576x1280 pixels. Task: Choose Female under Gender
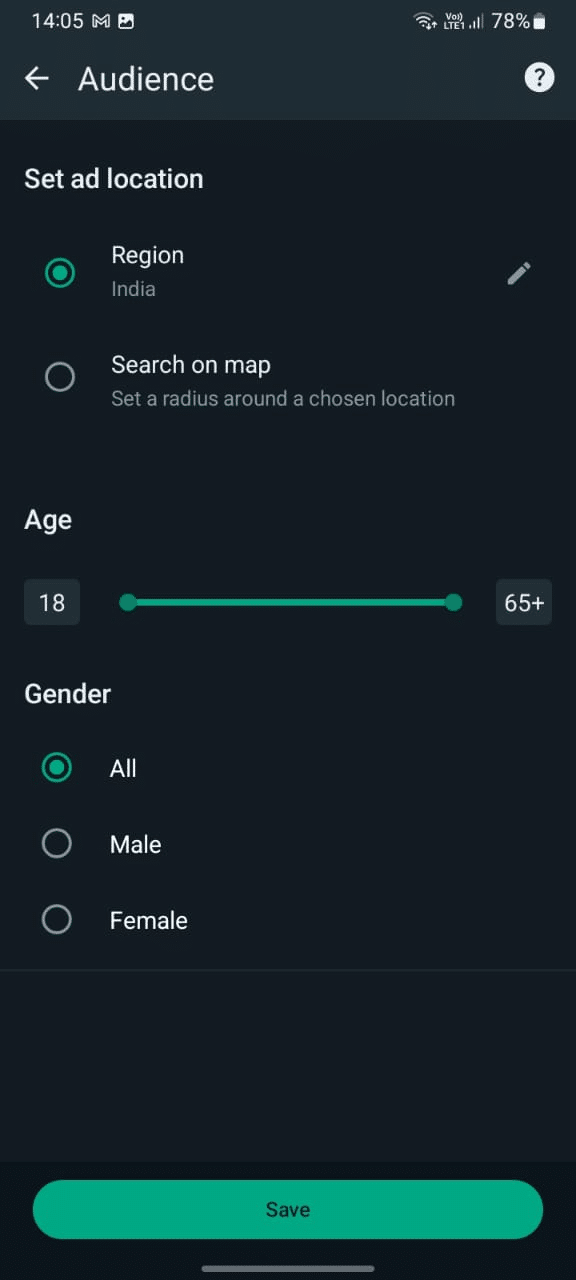(x=57, y=919)
